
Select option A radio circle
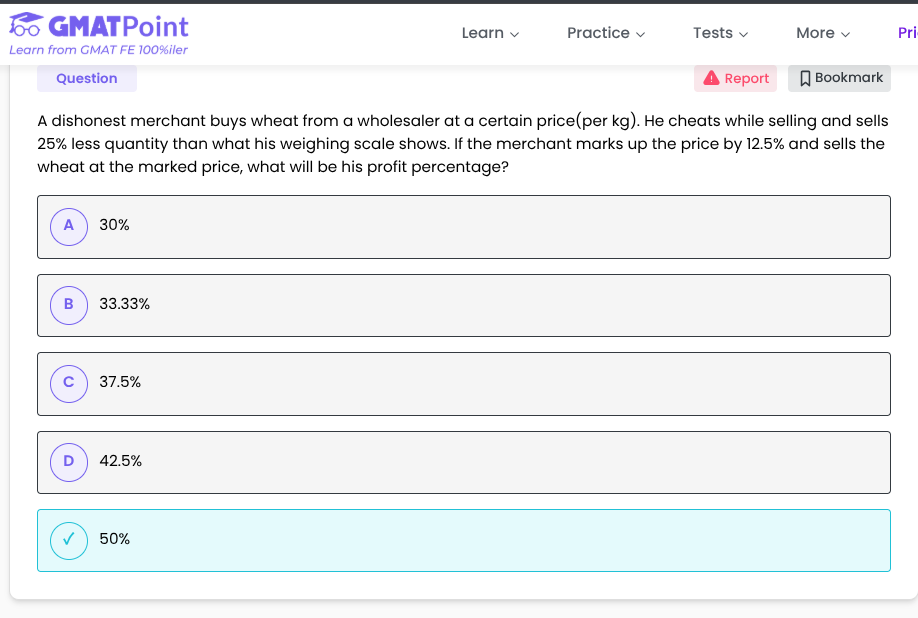tap(69, 226)
